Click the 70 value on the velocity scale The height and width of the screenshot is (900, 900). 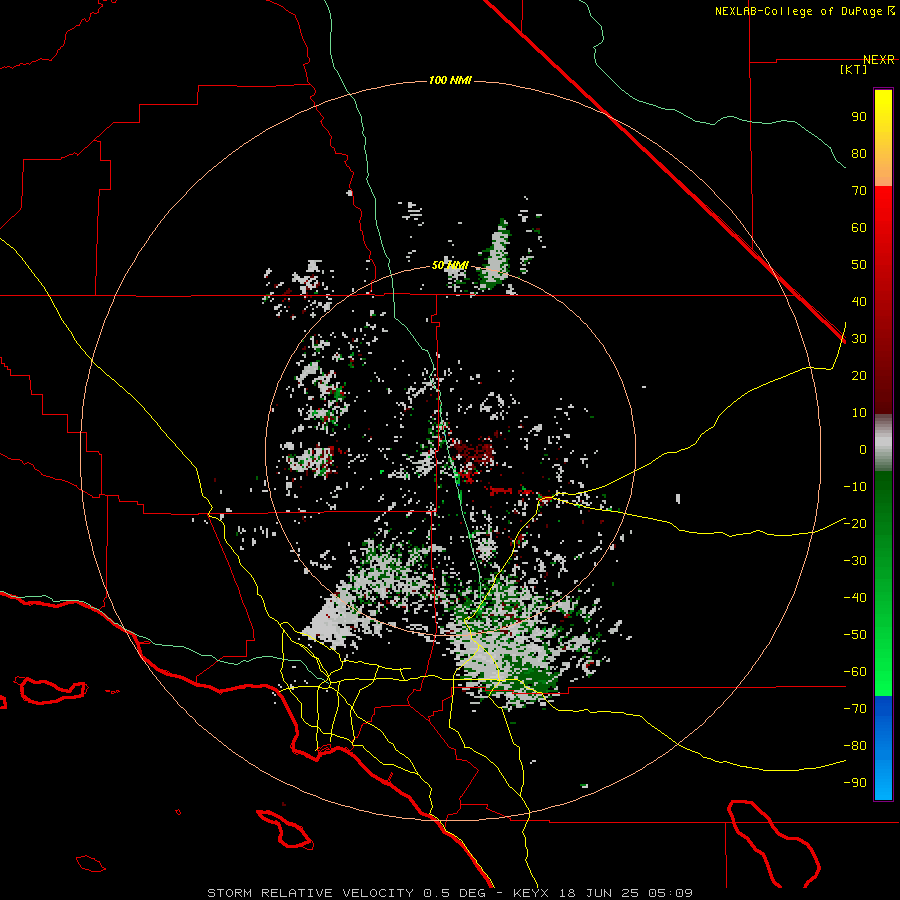pos(859,191)
